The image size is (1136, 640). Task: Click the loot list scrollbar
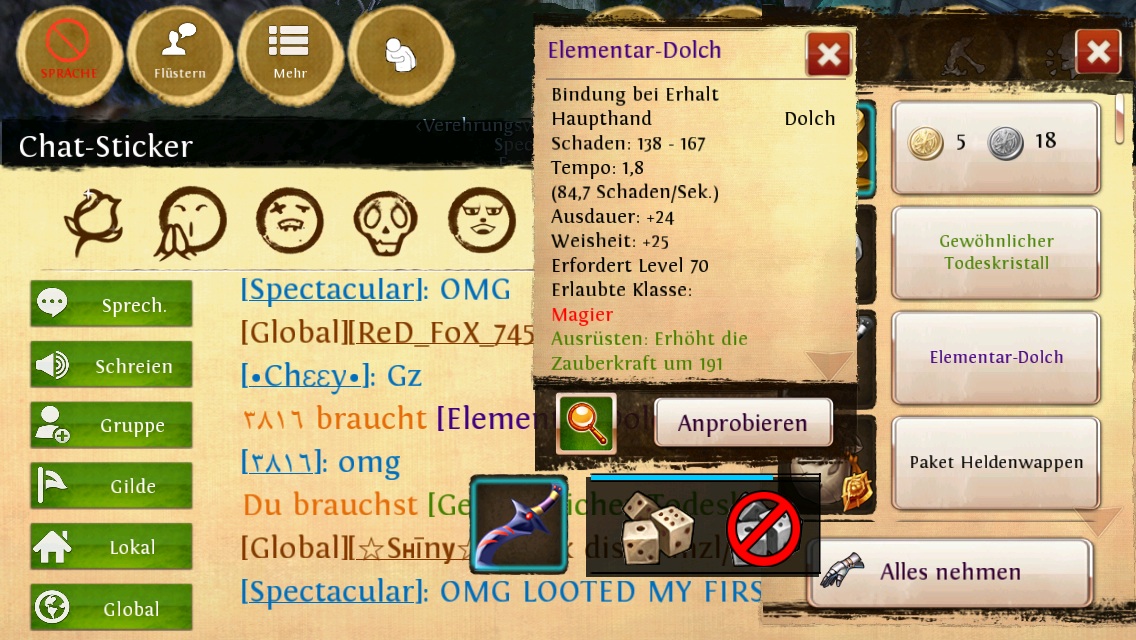[1120, 119]
